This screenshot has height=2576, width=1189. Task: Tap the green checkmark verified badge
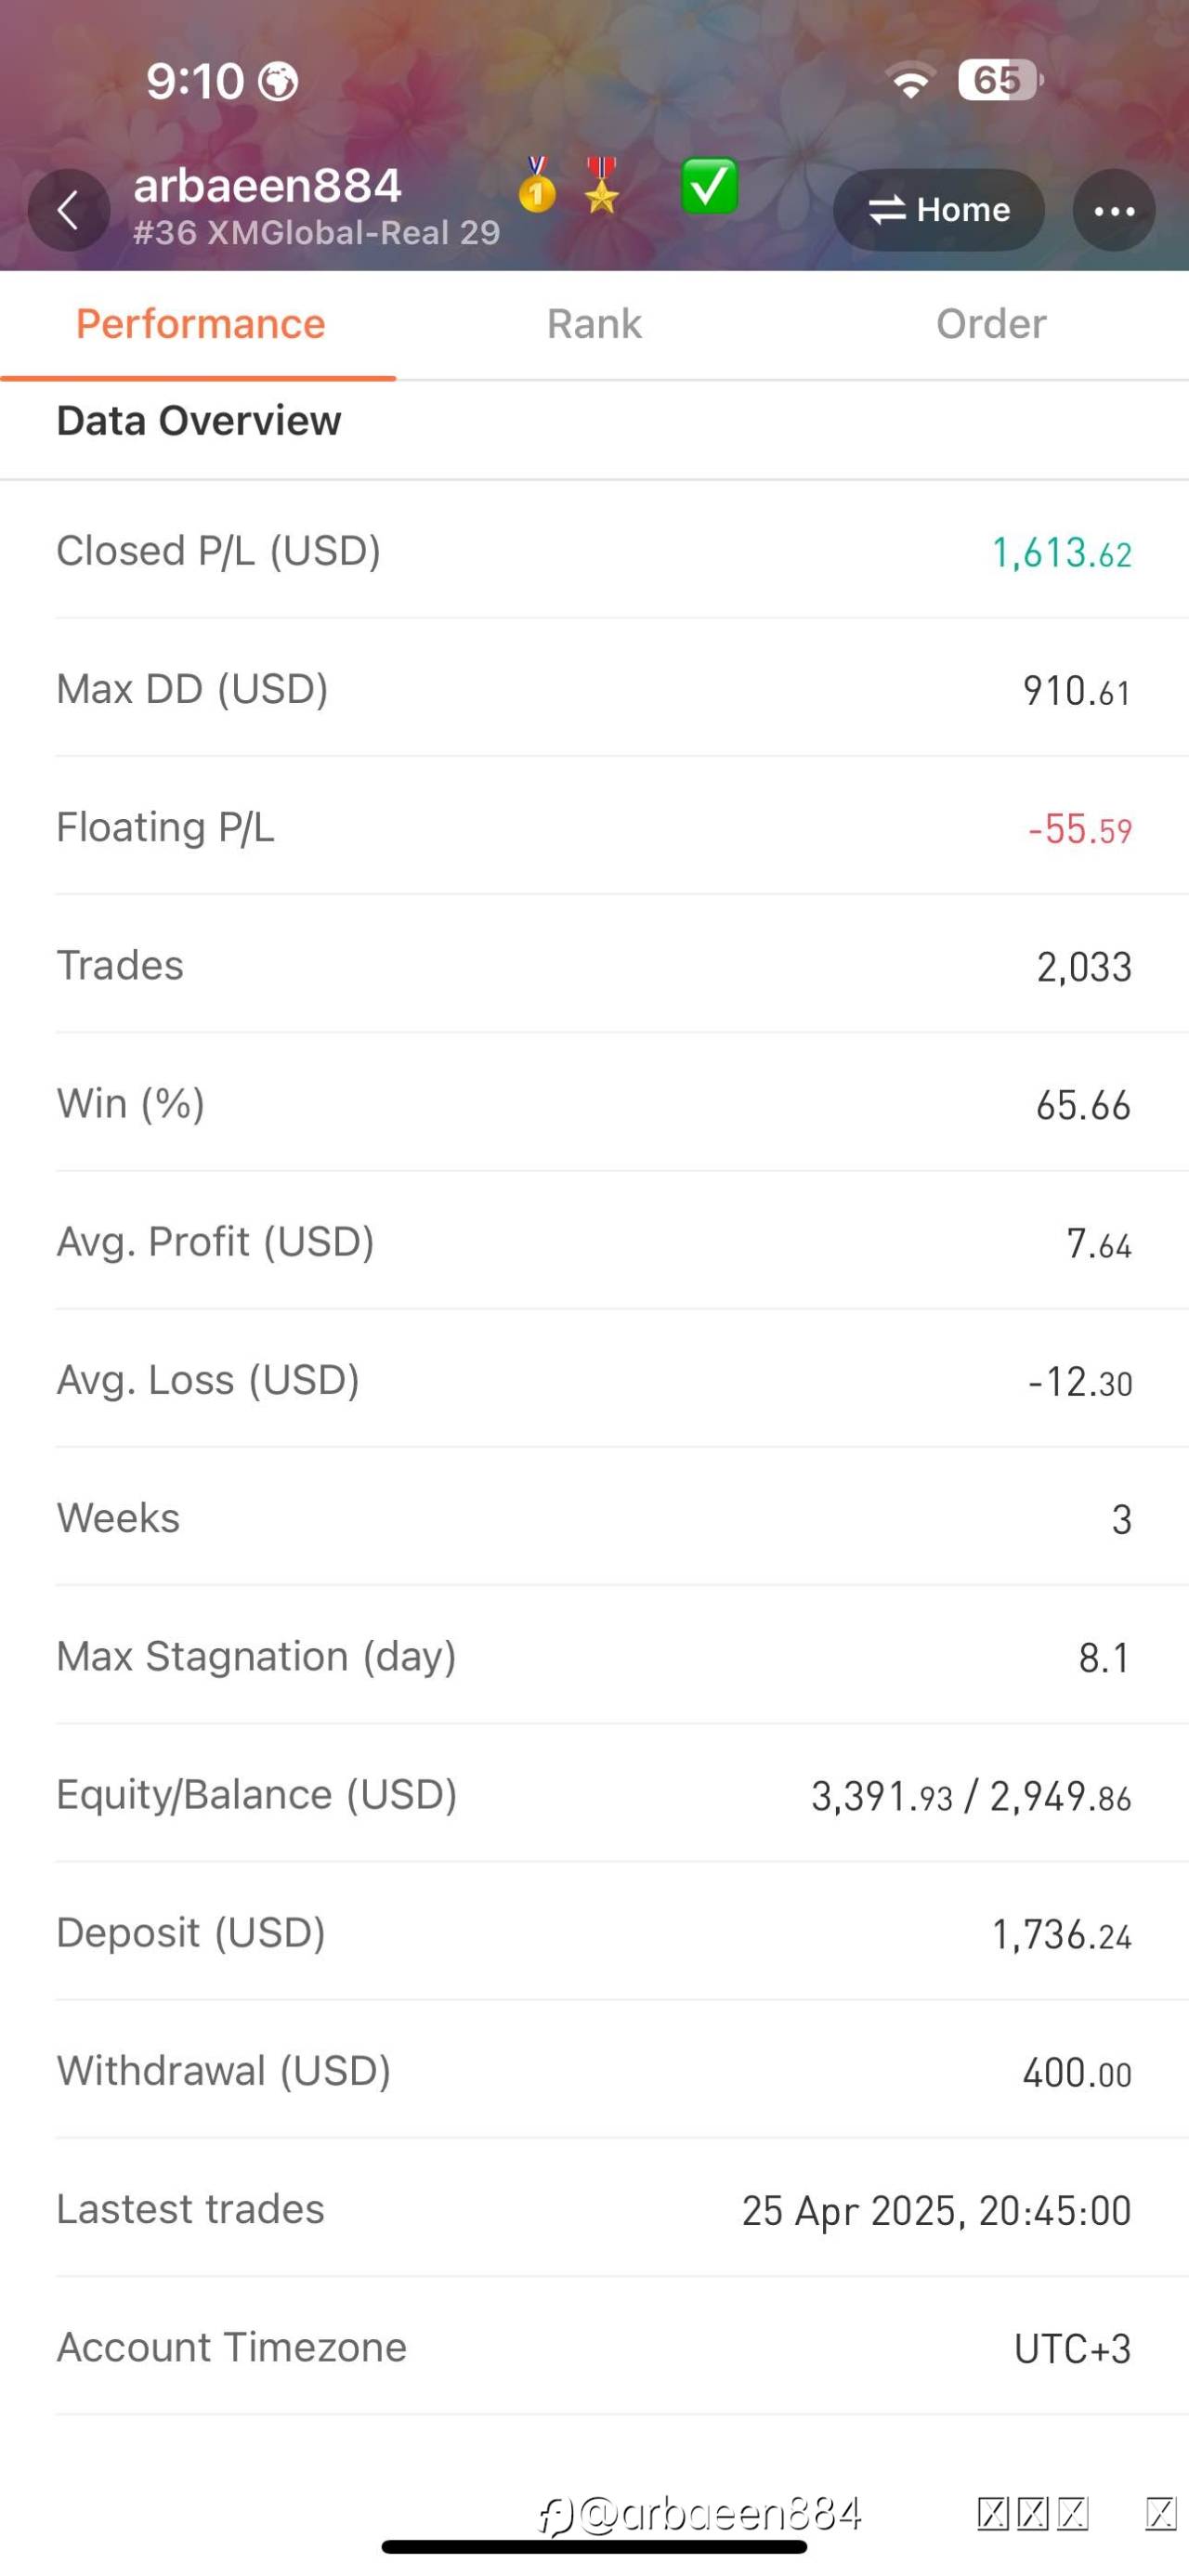pos(709,187)
